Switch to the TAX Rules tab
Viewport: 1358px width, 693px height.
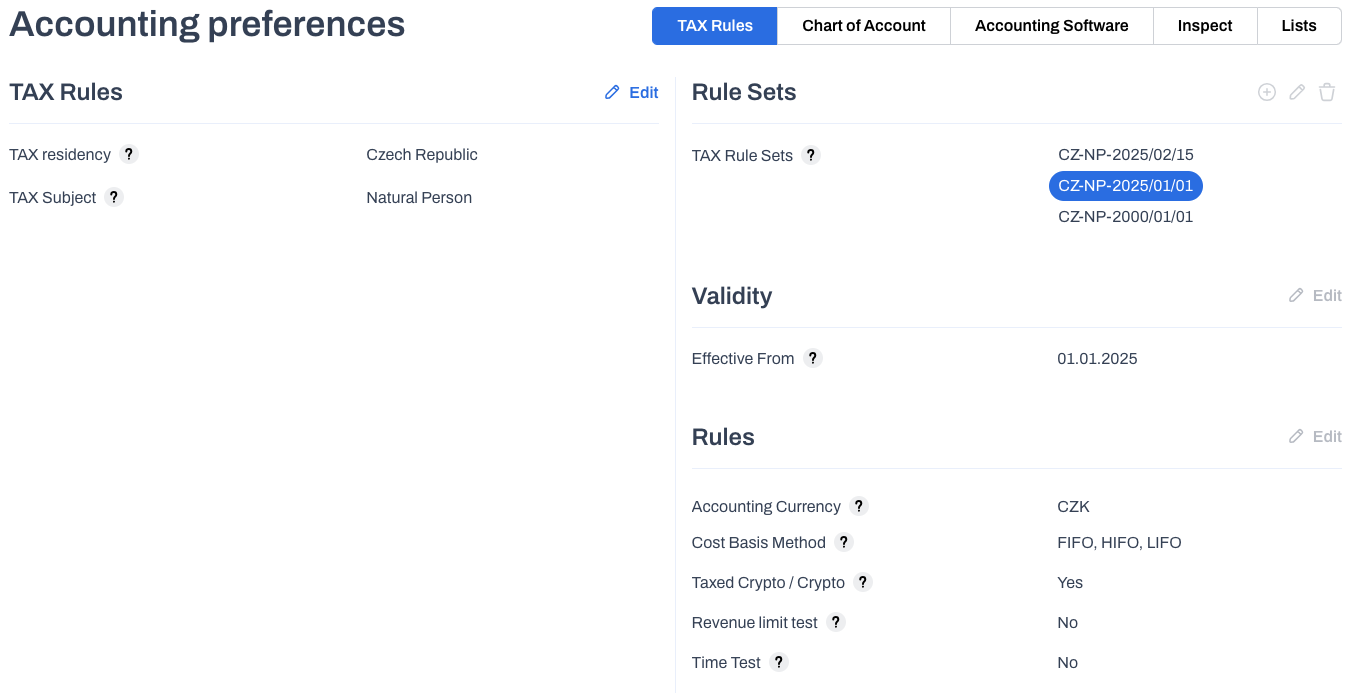point(715,26)
